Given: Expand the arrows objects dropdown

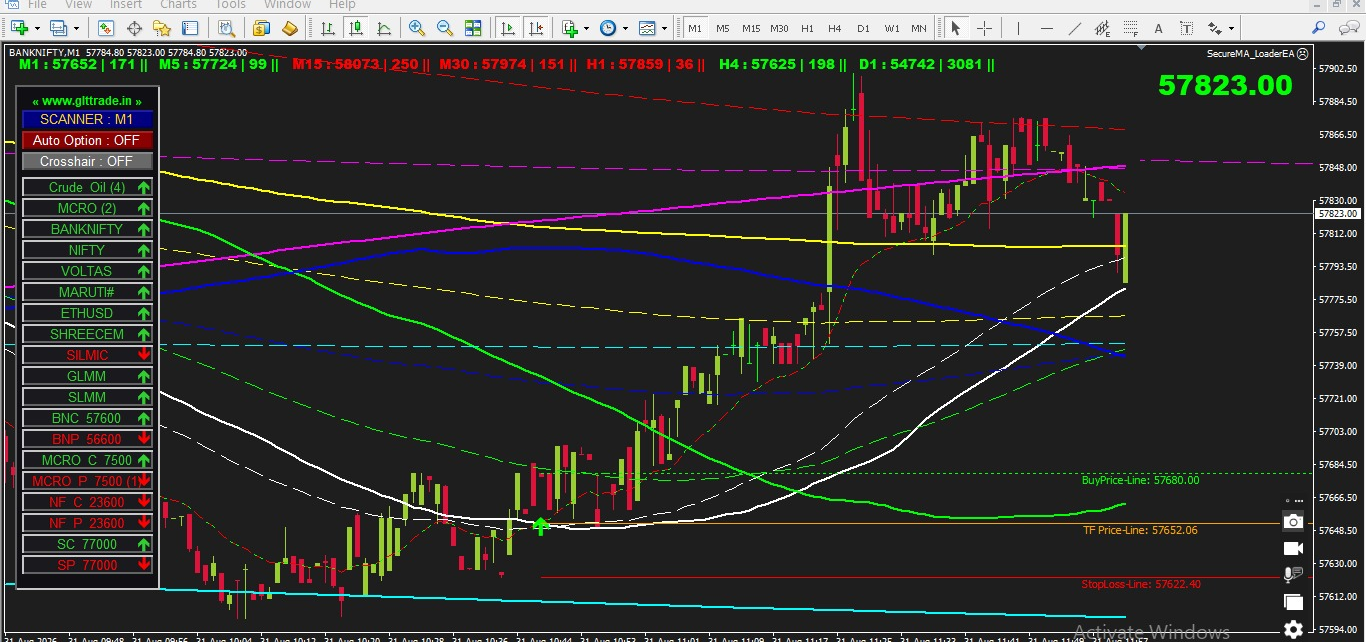Looking at the screenshot, I should (x=1231, y=28).
